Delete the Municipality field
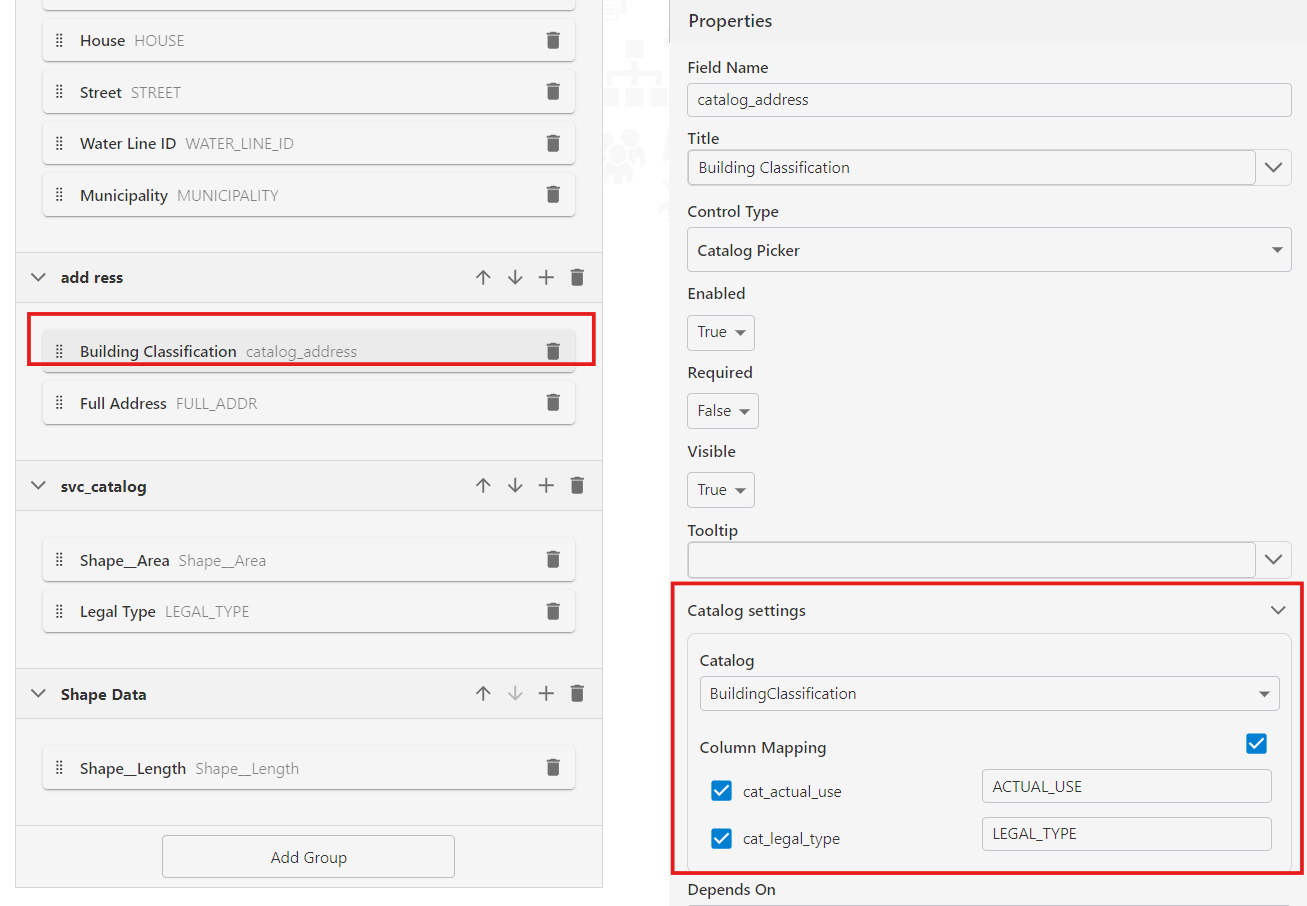This screenshot has height=906, width=1307. [553, 194]
